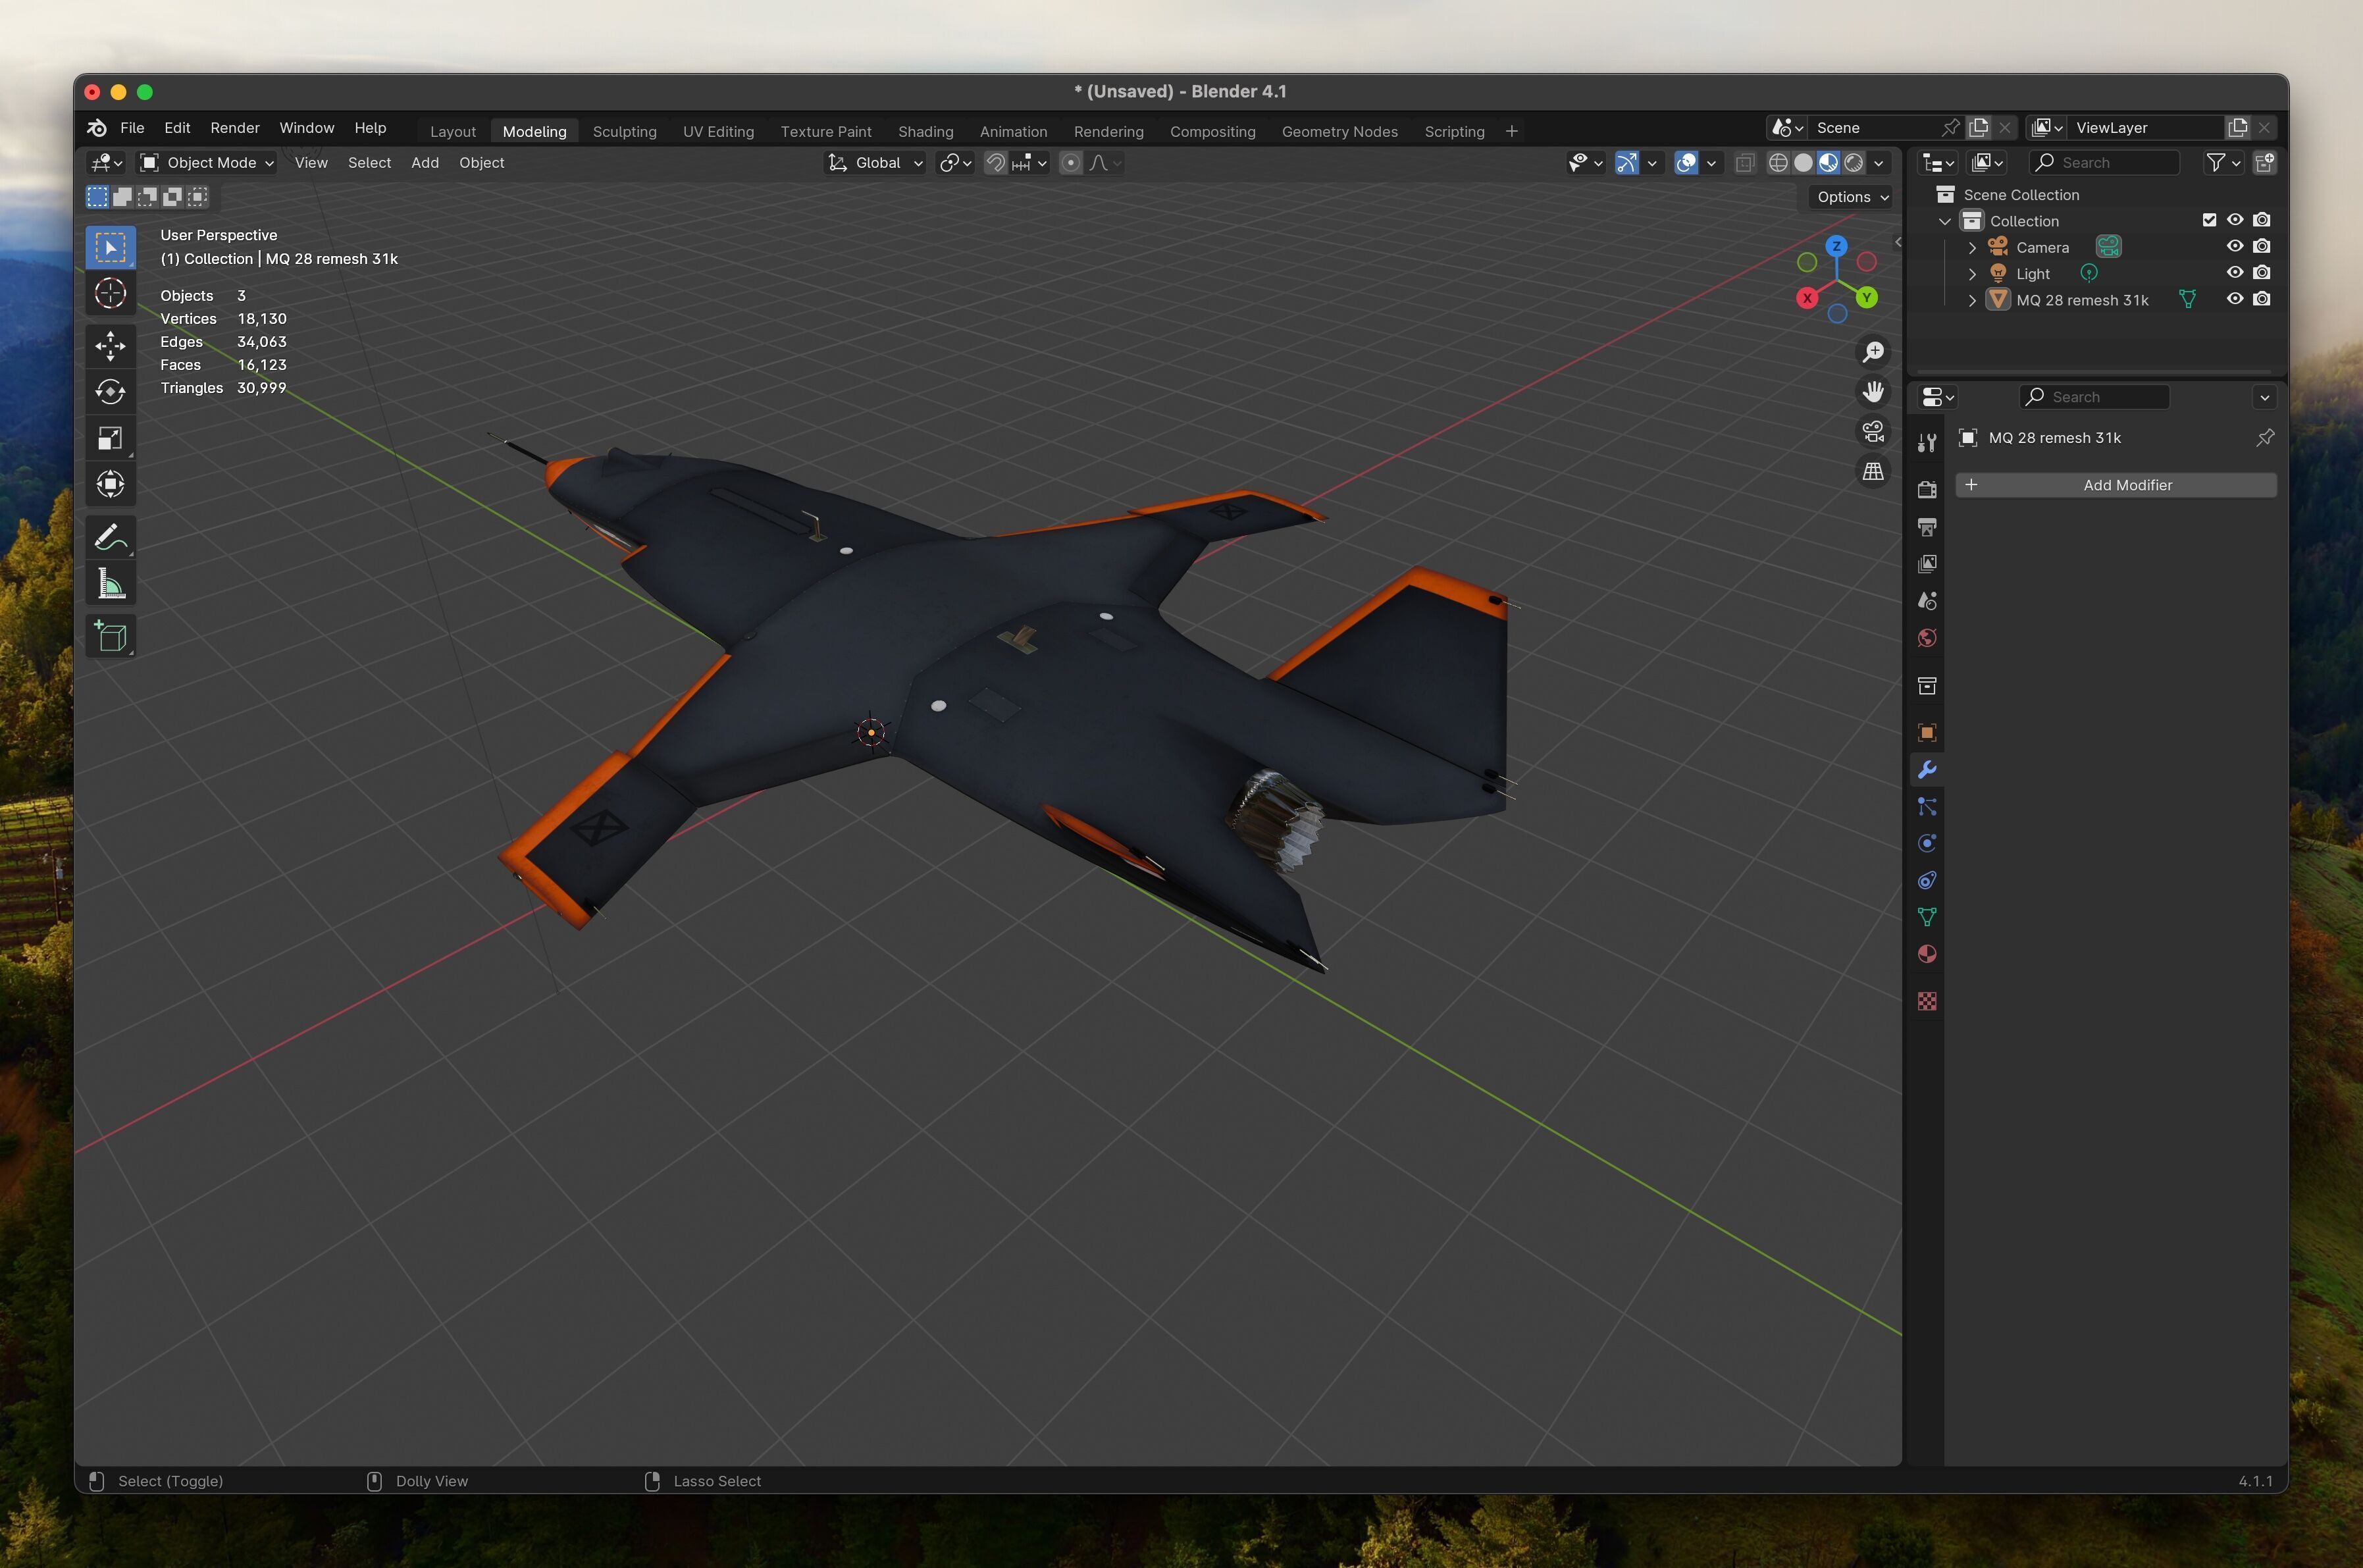
Task: Open the Scene properties tab
Action: click(1927, 601)
